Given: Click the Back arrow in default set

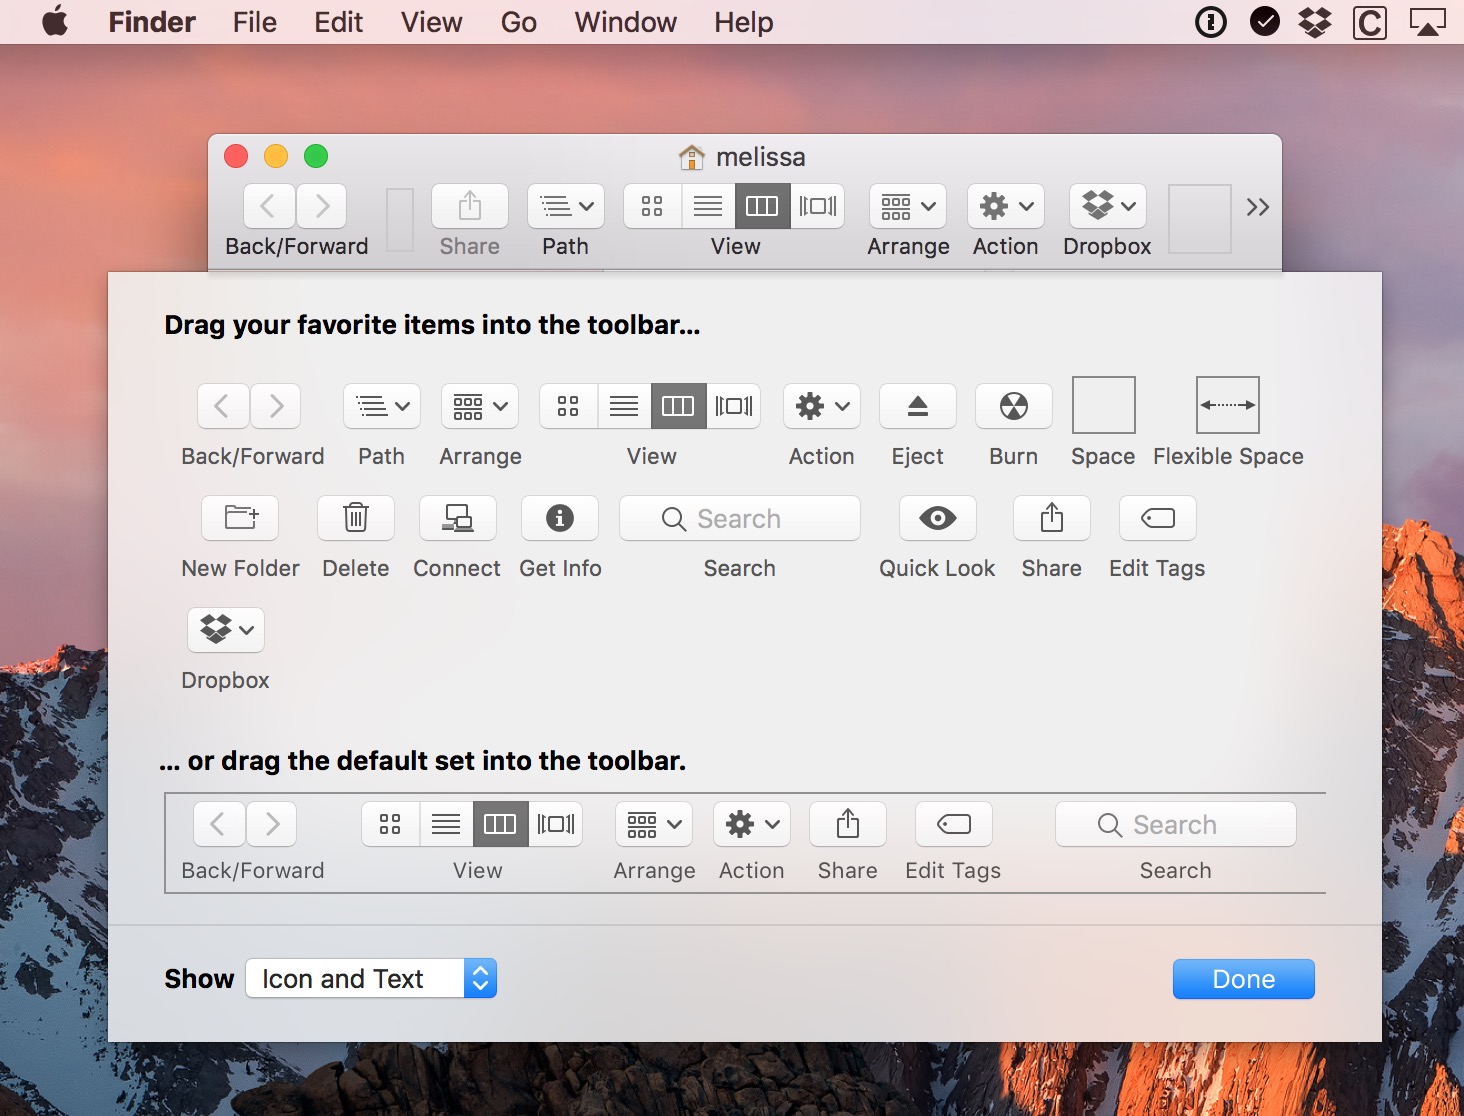Looking at the screenshot, I should [x=219, y=824].
